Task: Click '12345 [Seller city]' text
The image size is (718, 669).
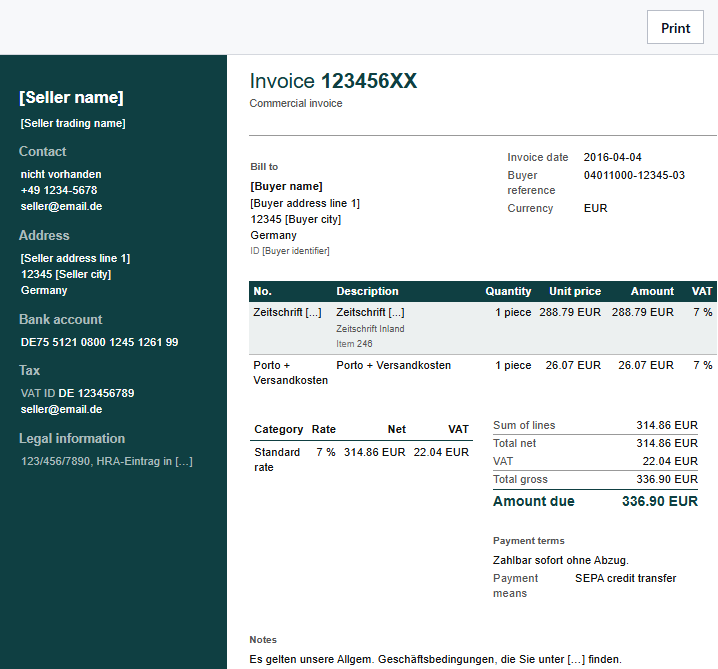Action: tap(66, 274)
